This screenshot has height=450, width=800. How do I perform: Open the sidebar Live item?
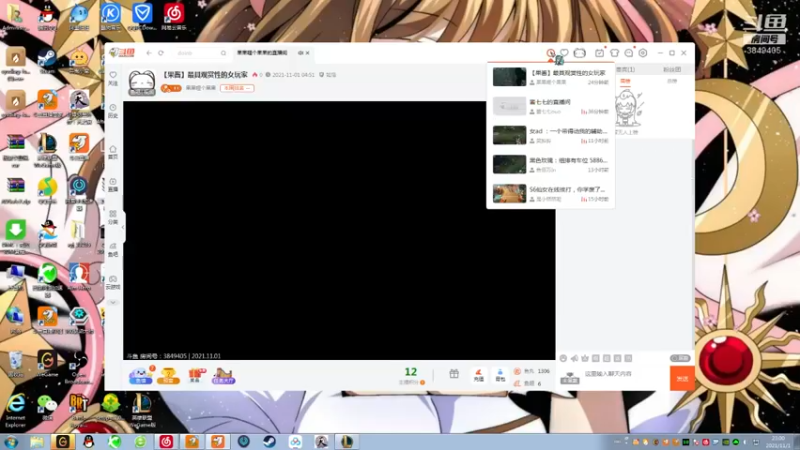click(x=113, y=185)
